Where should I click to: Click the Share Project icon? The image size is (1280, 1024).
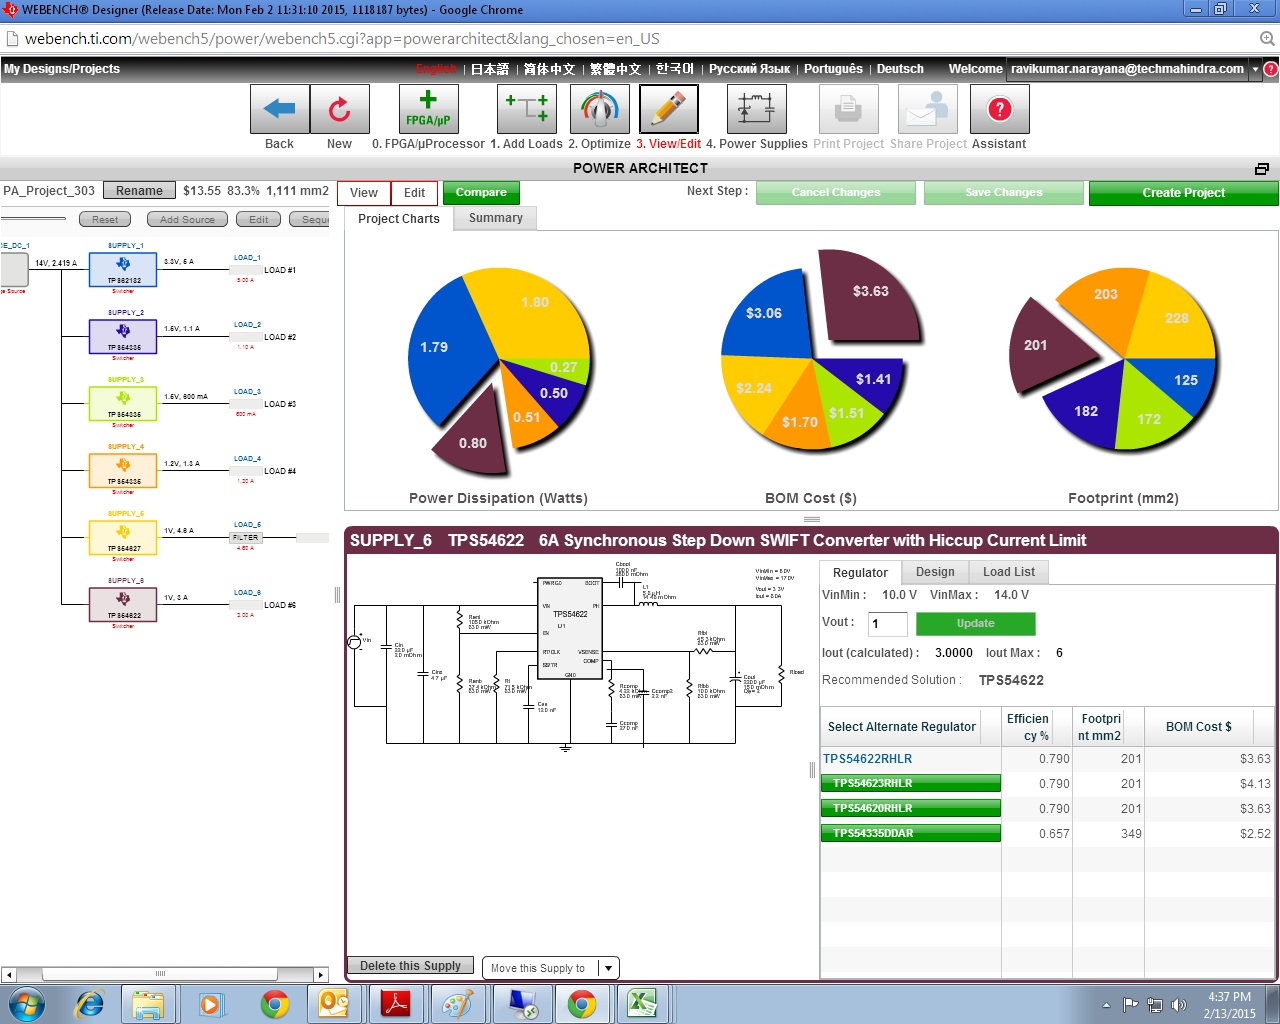pos(928,109)
